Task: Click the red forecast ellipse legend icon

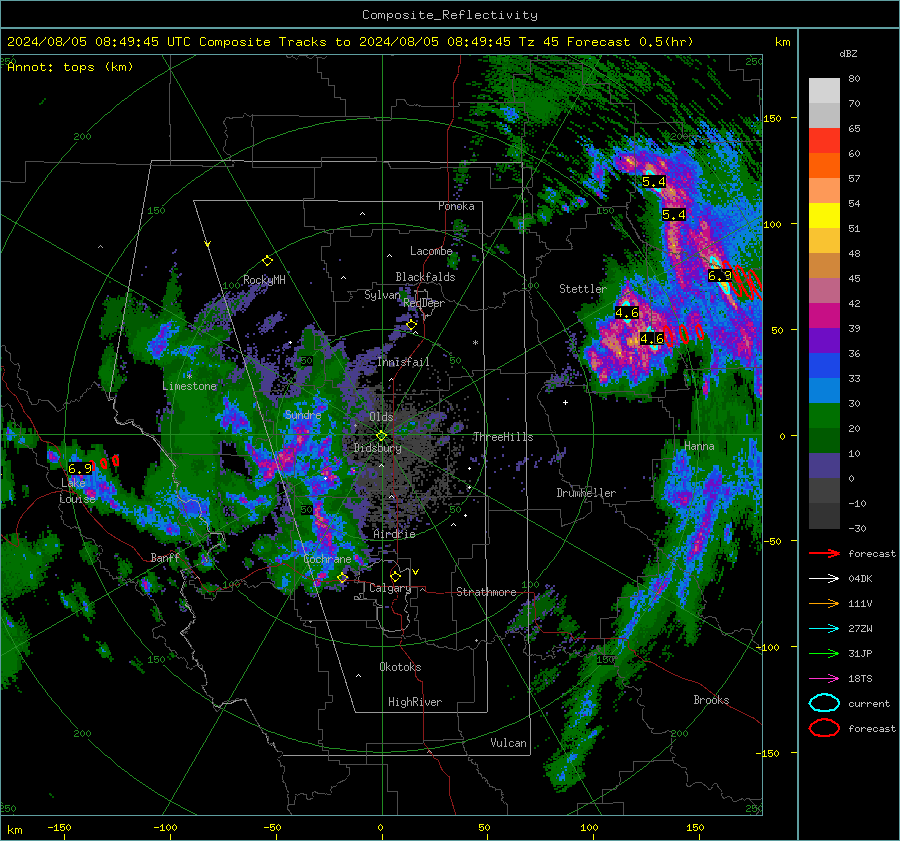Action: click(x=824, y=728)
